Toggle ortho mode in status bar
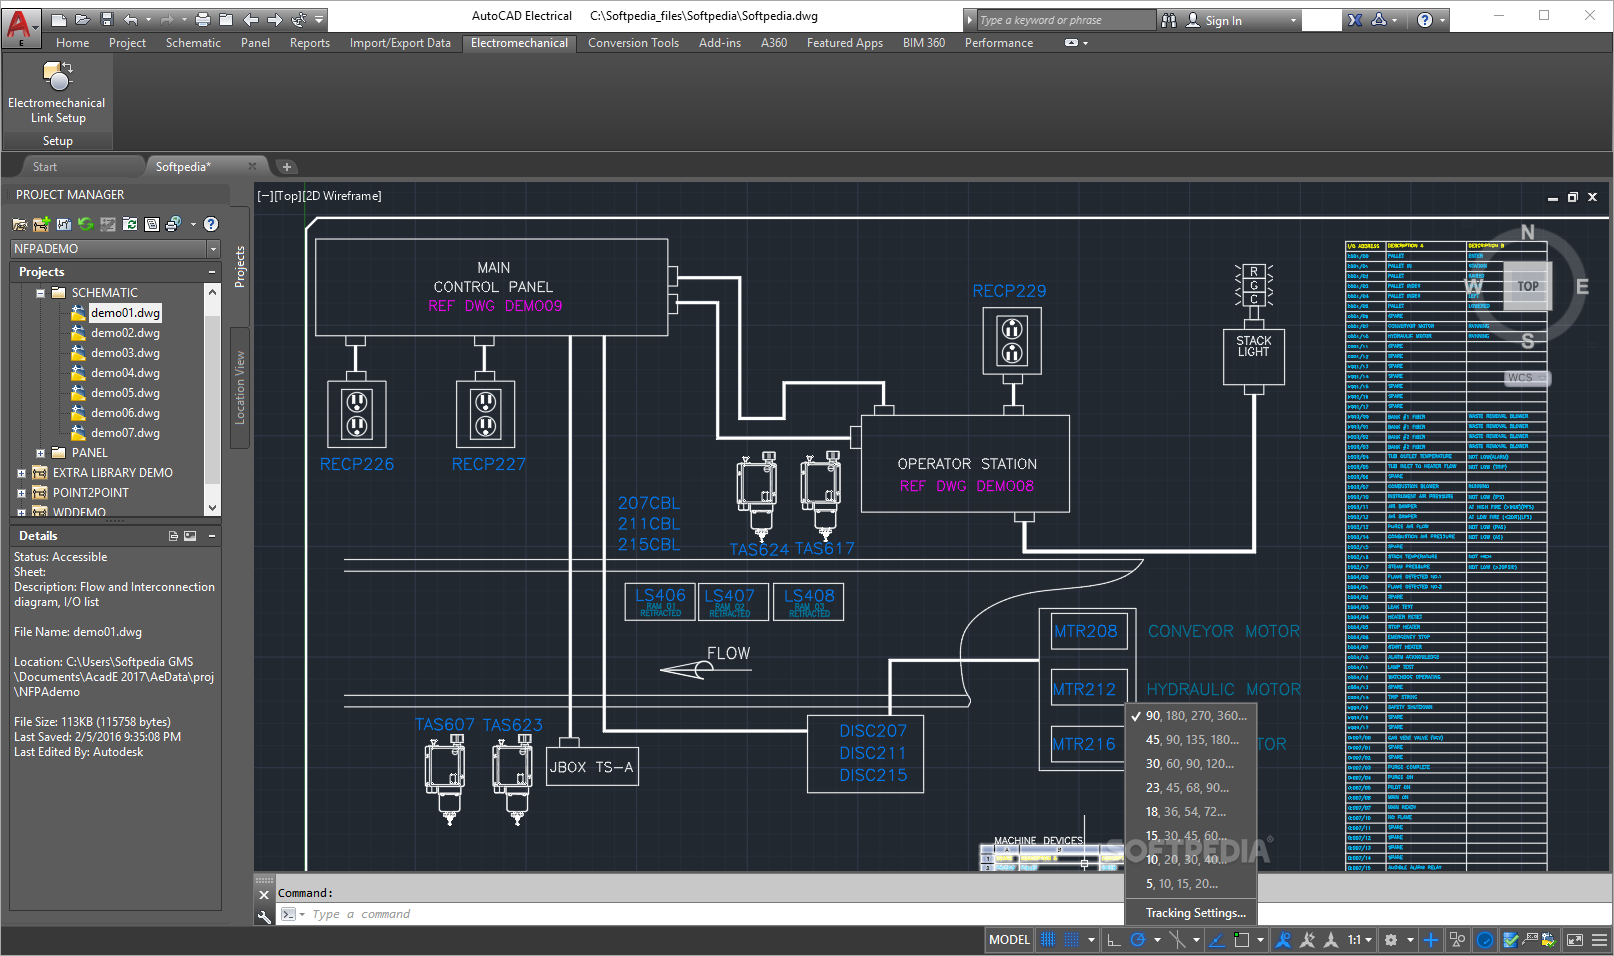Screen dimensions: 1614x956 1113,940
